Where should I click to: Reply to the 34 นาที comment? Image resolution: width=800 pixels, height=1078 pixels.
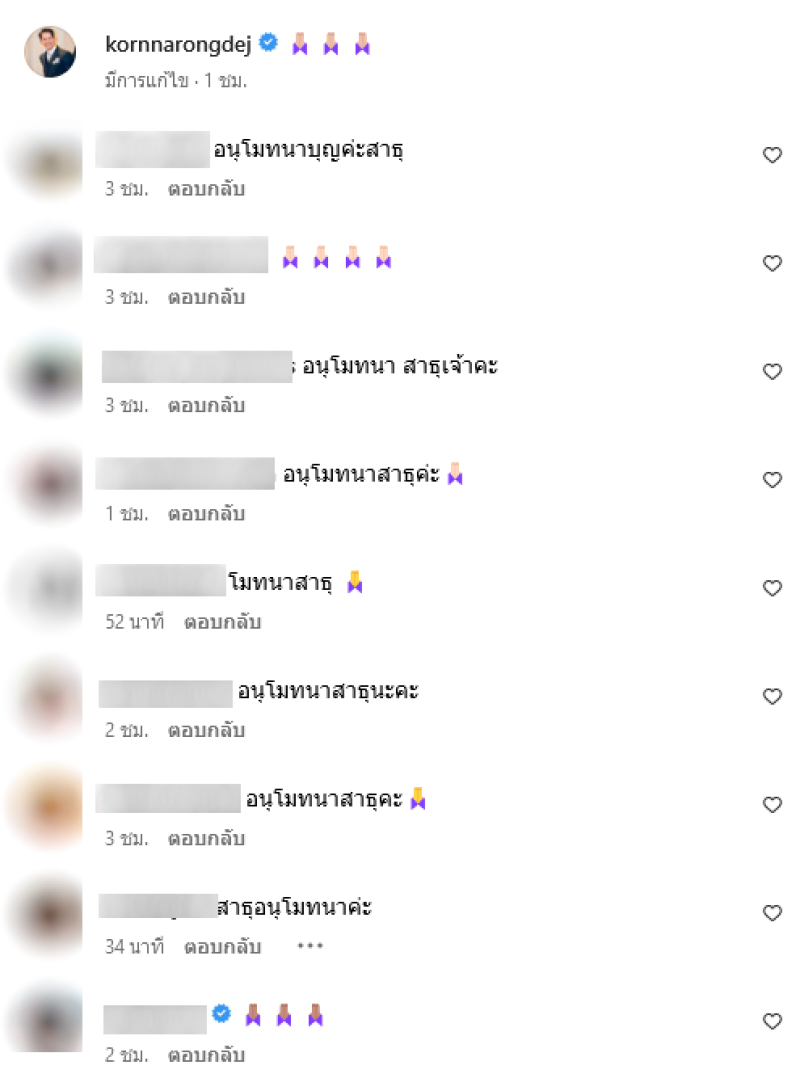[x=222, y=947]
